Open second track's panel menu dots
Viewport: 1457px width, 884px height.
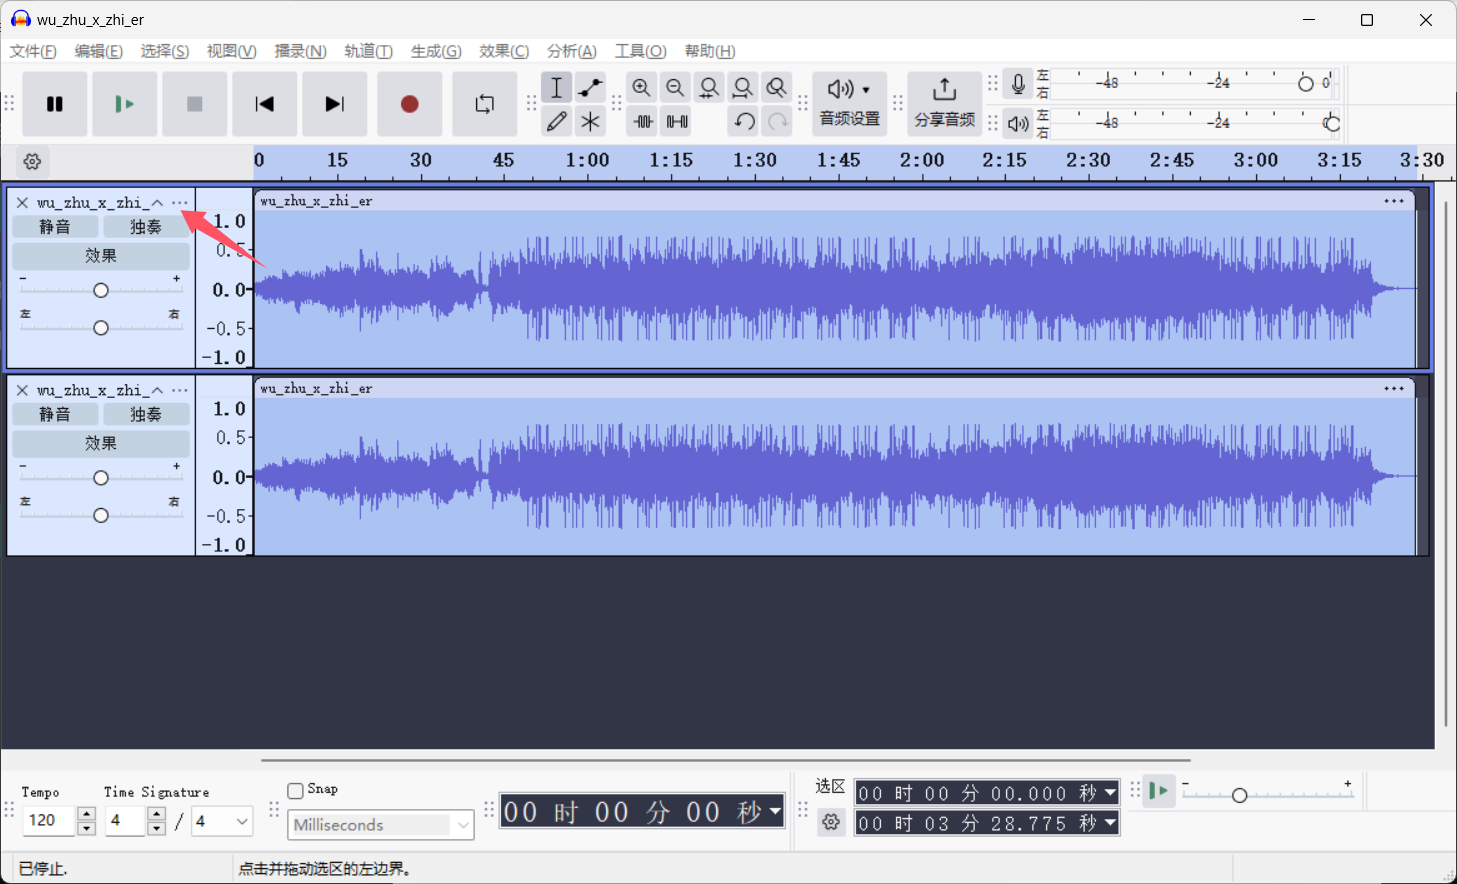(180, 390)
